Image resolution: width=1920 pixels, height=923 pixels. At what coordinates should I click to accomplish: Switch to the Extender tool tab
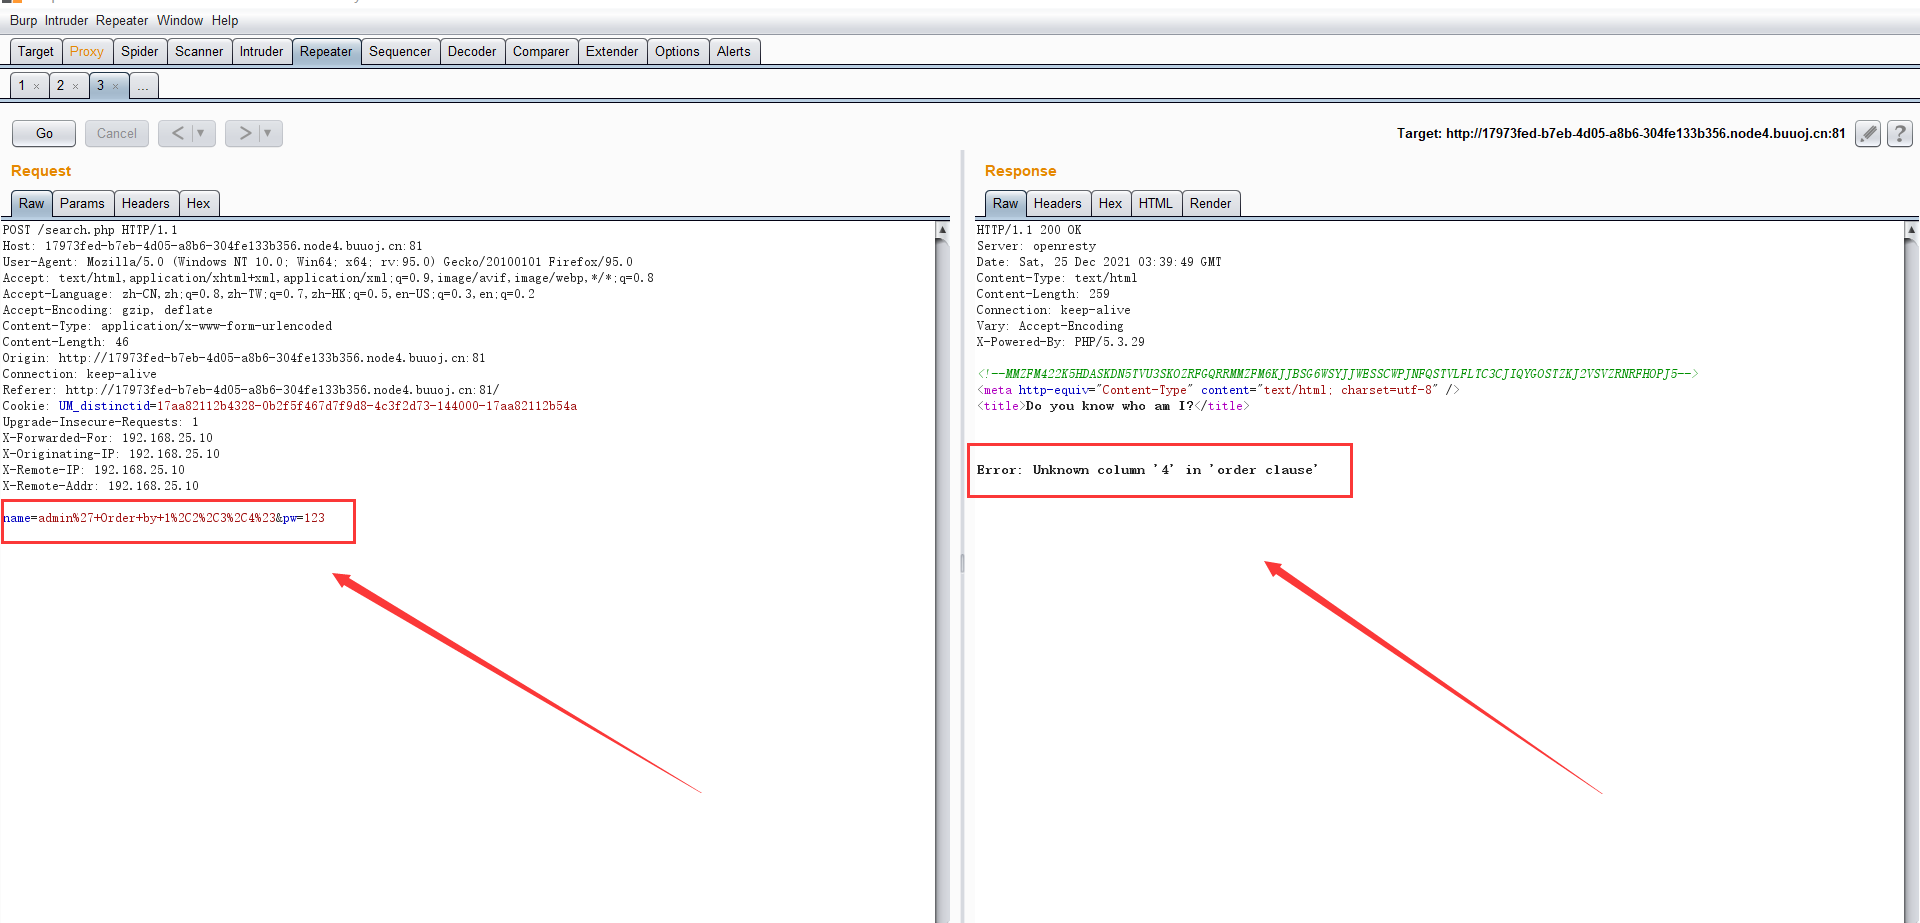(x=612, y=51)
